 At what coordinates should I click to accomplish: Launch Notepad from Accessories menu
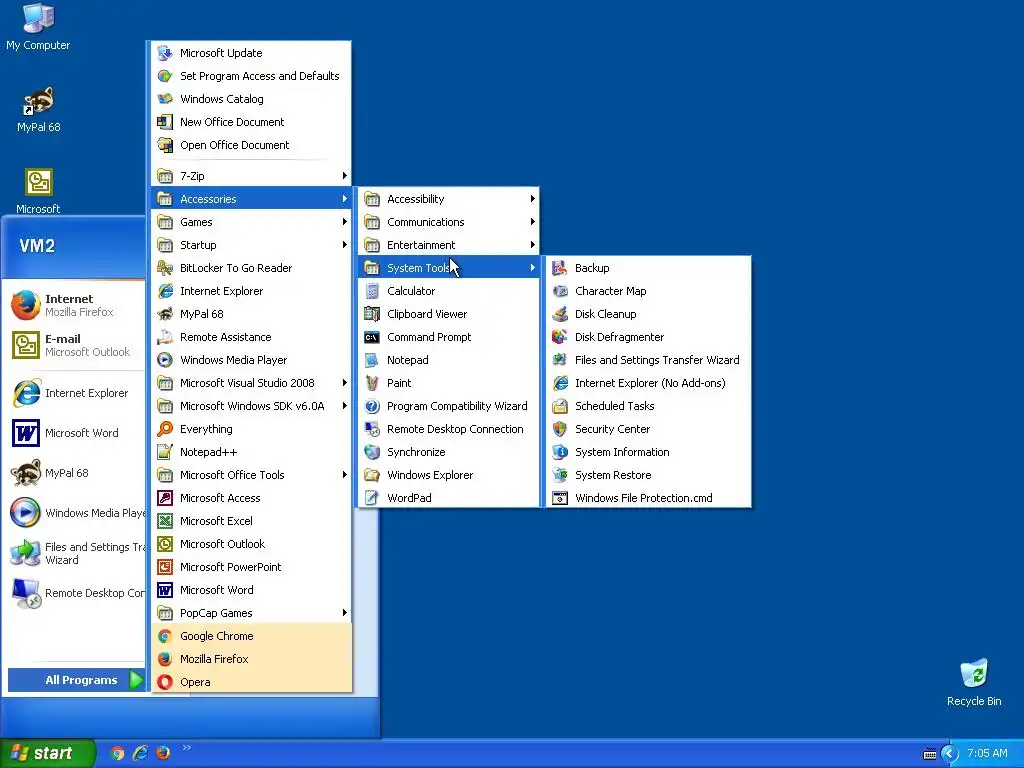[x=449, y=360]
